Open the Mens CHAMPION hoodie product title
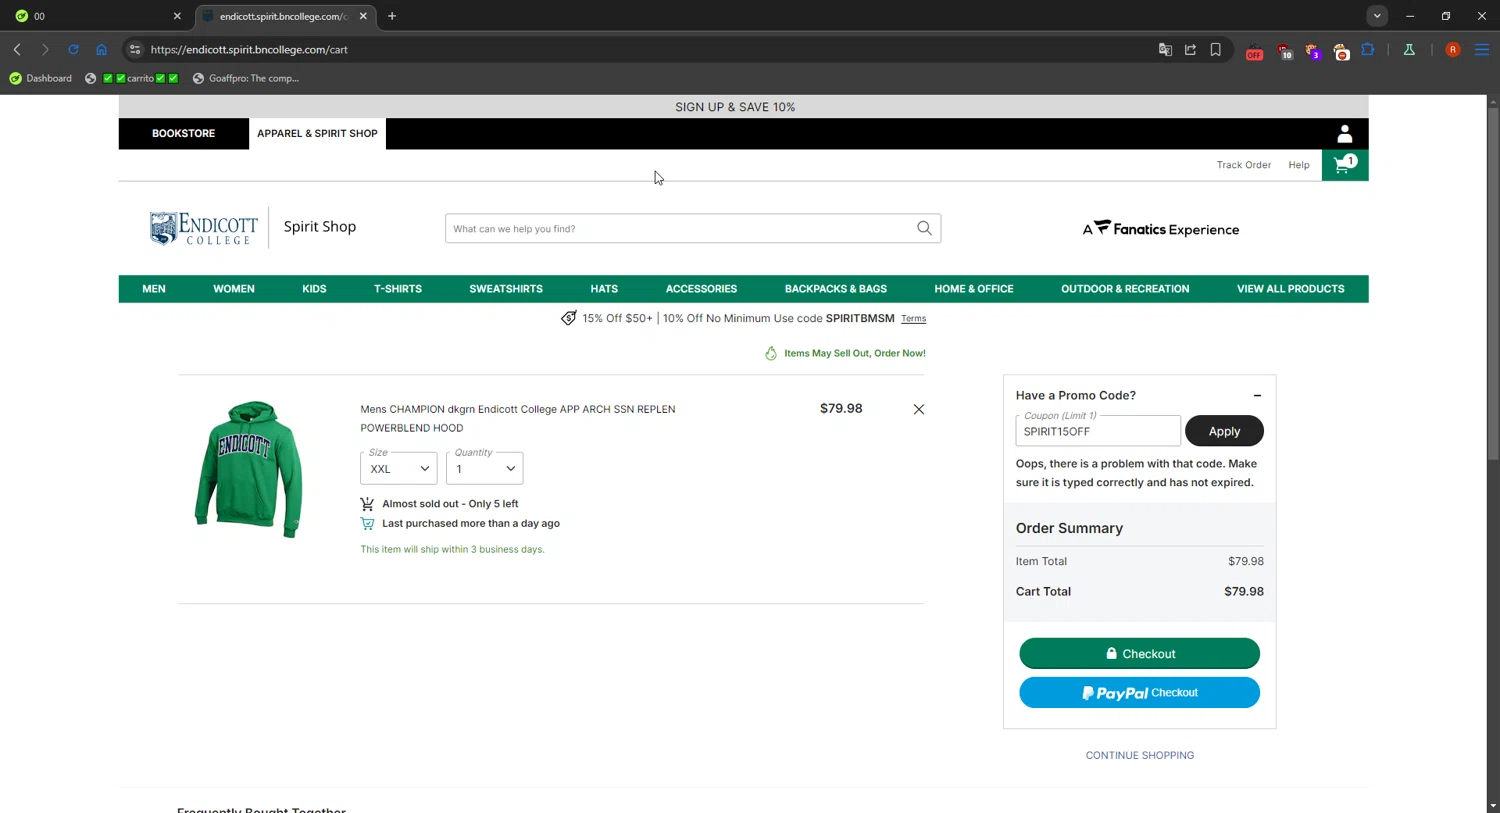 pyautogui.click(x=517, y=418)
